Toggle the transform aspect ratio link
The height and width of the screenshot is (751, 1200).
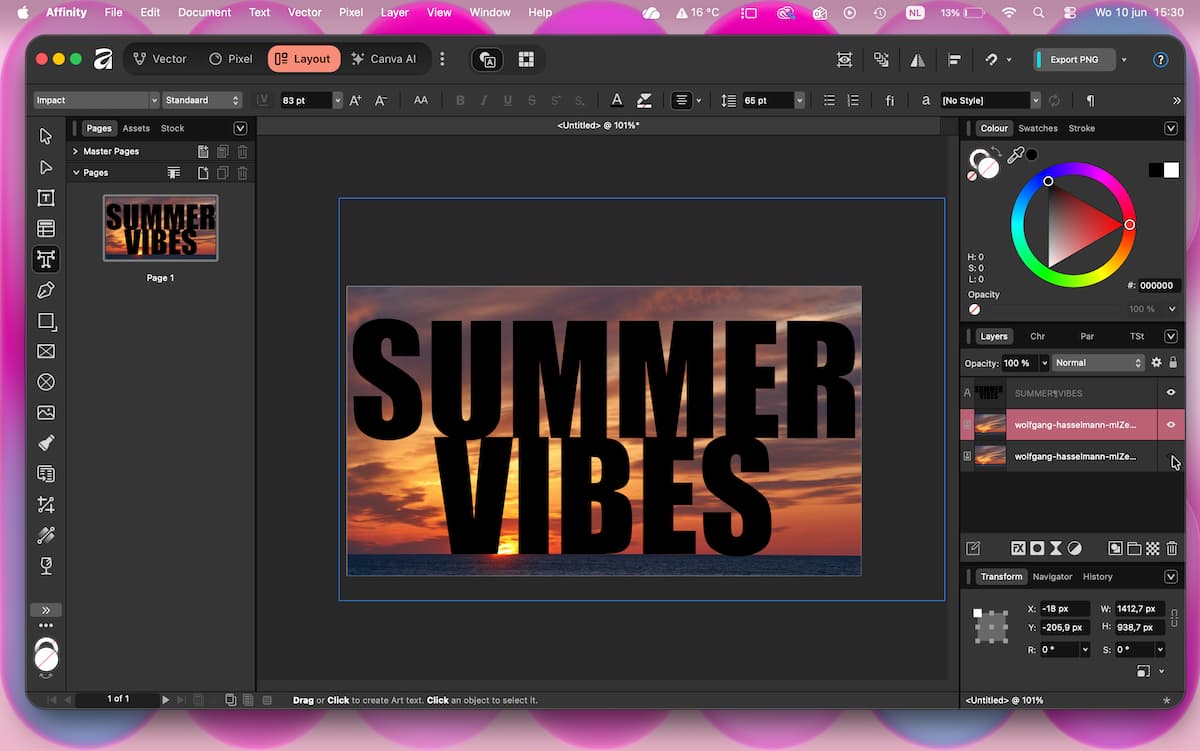pyautogui.click(x=1175, y=618)
